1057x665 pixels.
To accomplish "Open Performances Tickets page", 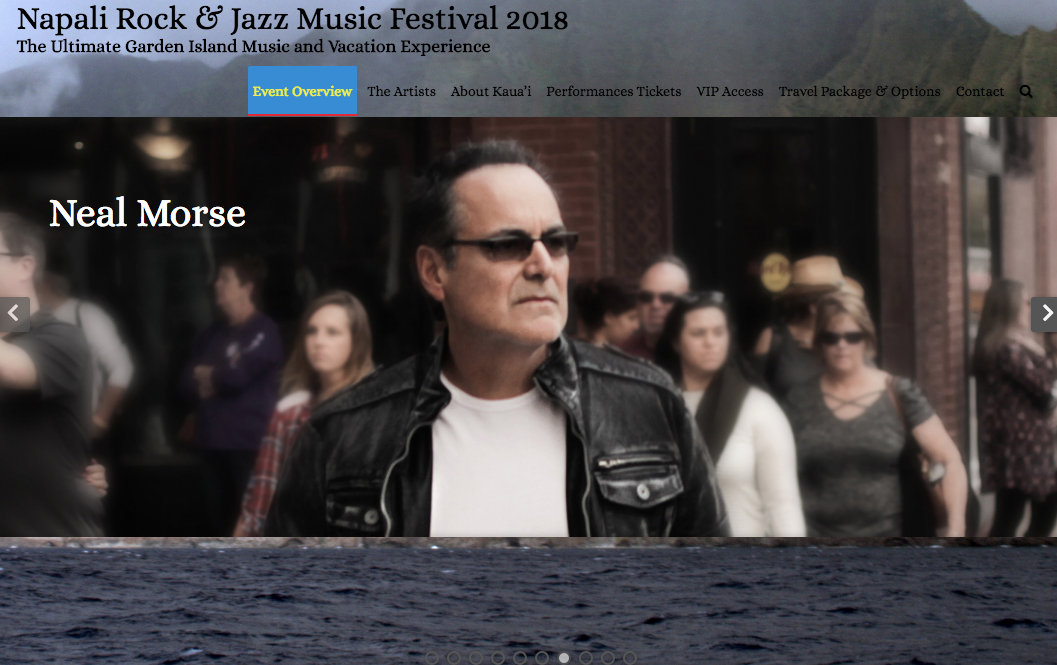I will 613,91.
